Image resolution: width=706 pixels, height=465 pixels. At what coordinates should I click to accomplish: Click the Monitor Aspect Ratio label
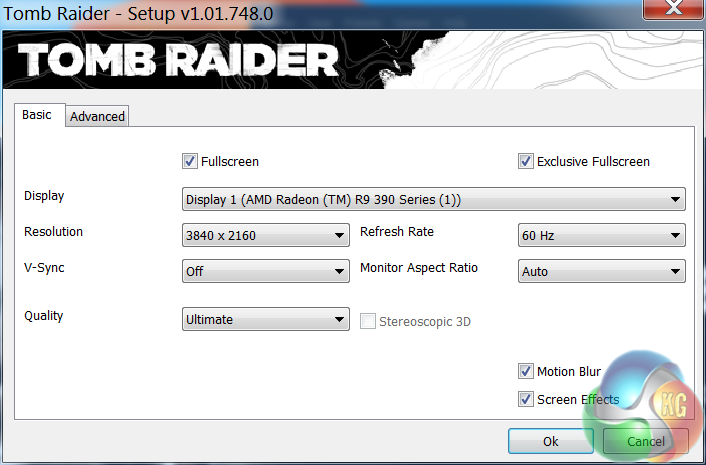(x=419, y=267)
